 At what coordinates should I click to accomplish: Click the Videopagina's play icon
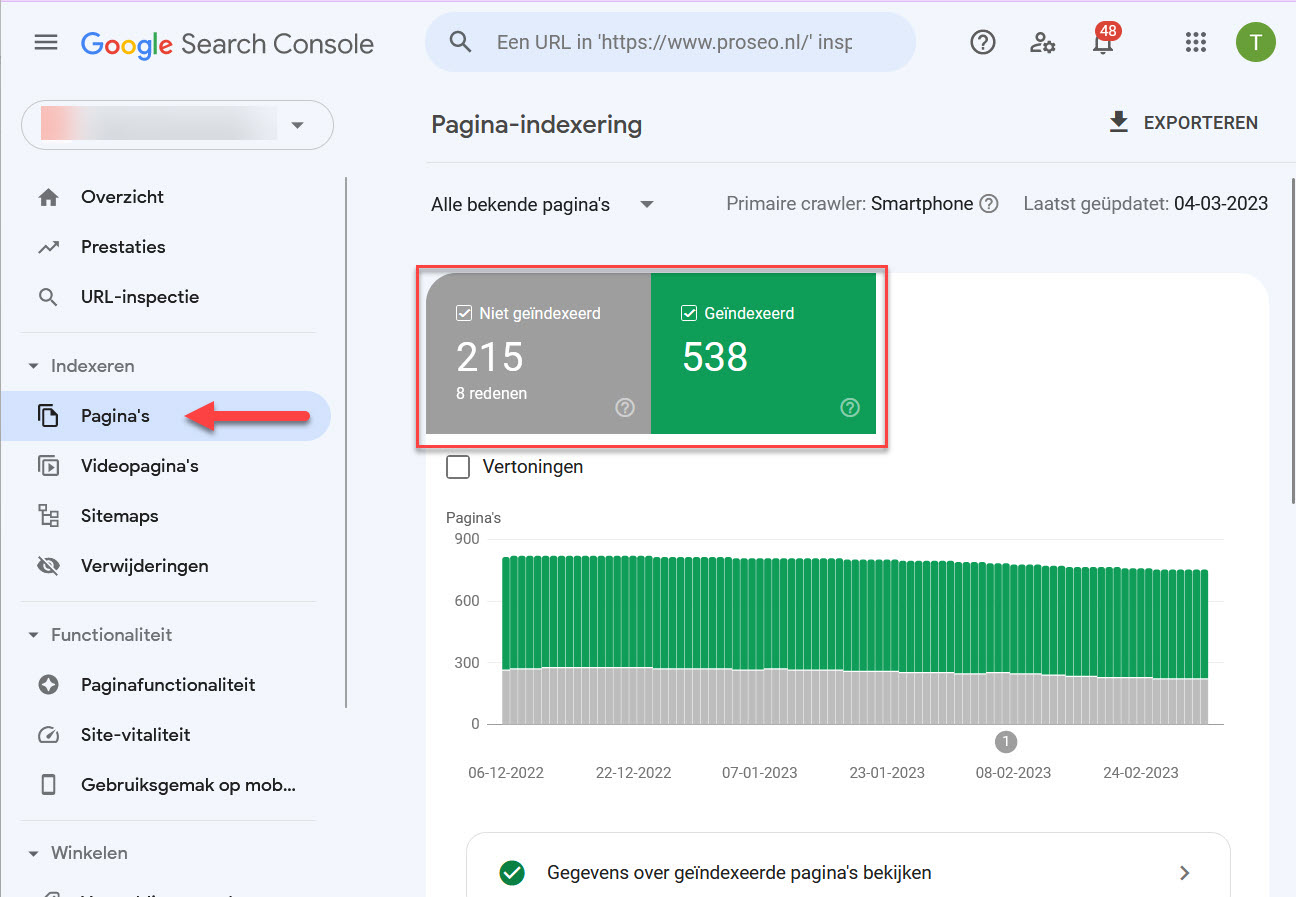(48, 466)
